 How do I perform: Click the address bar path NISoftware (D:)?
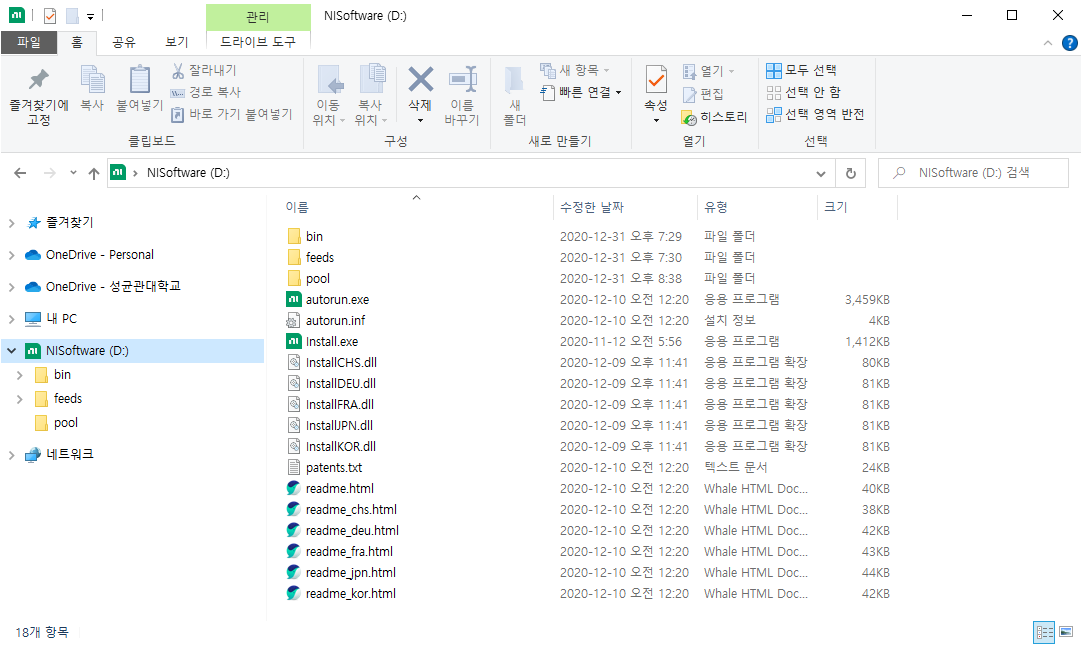point(188,173)
